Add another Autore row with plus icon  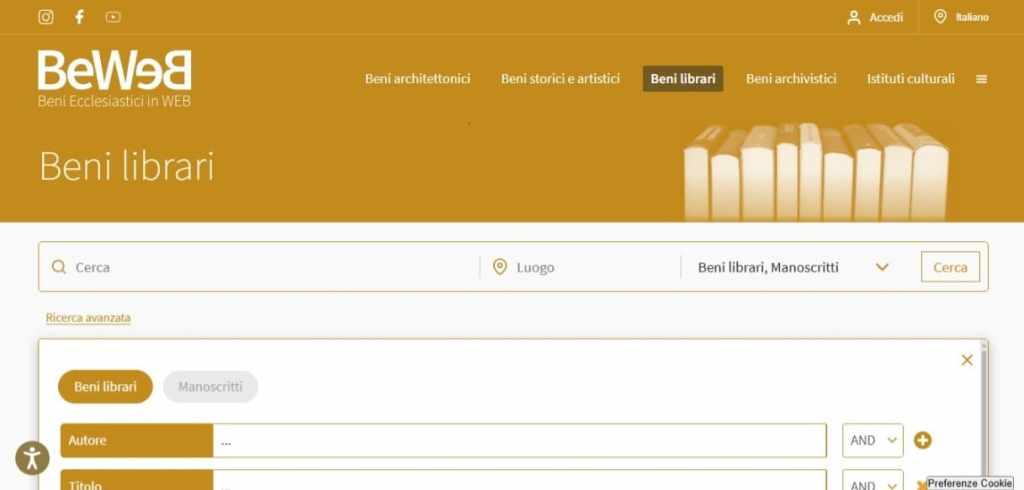tap(923, 440)
